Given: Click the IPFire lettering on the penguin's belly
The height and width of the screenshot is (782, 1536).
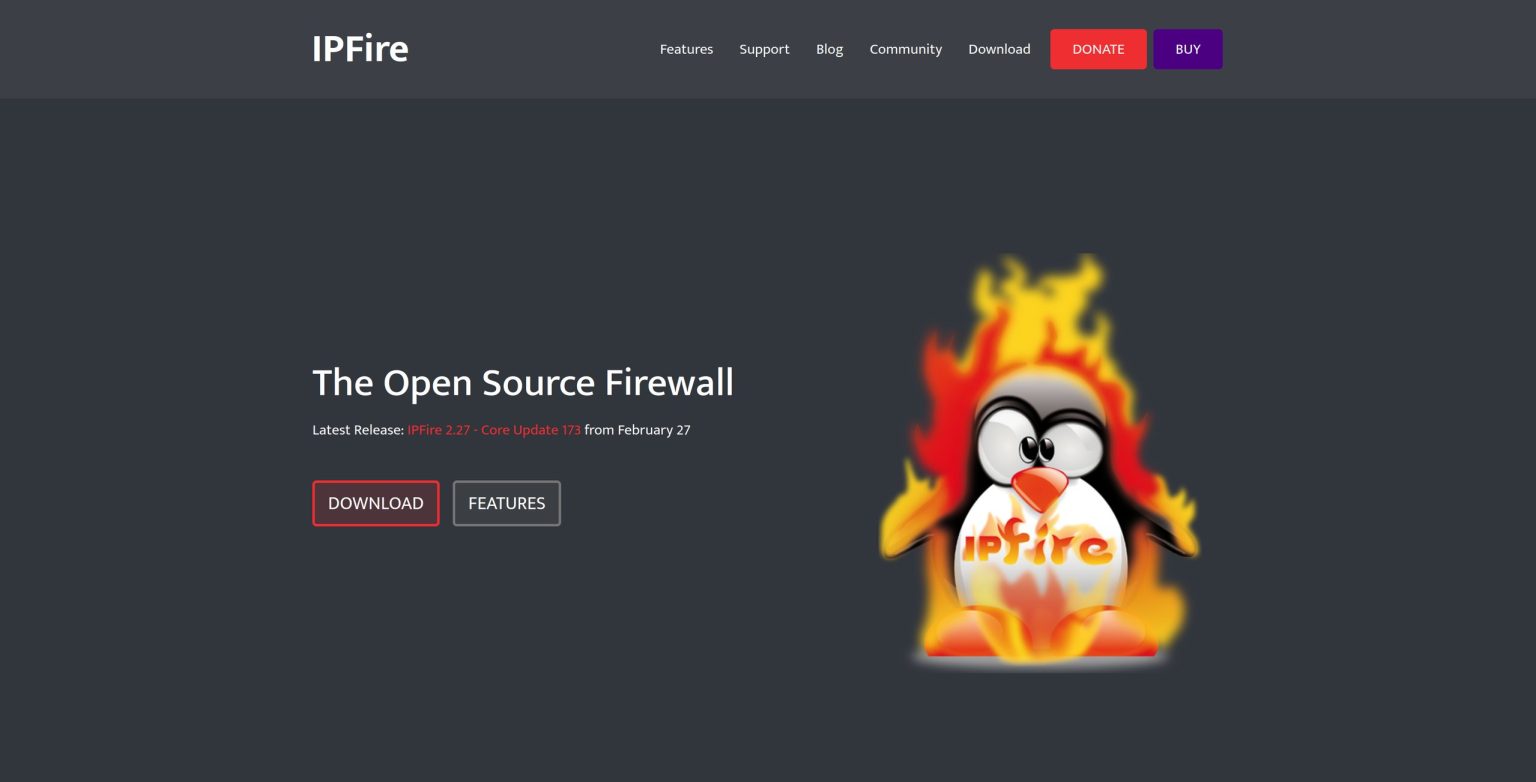Looking at the screenshot, I should click(1036, 545).
